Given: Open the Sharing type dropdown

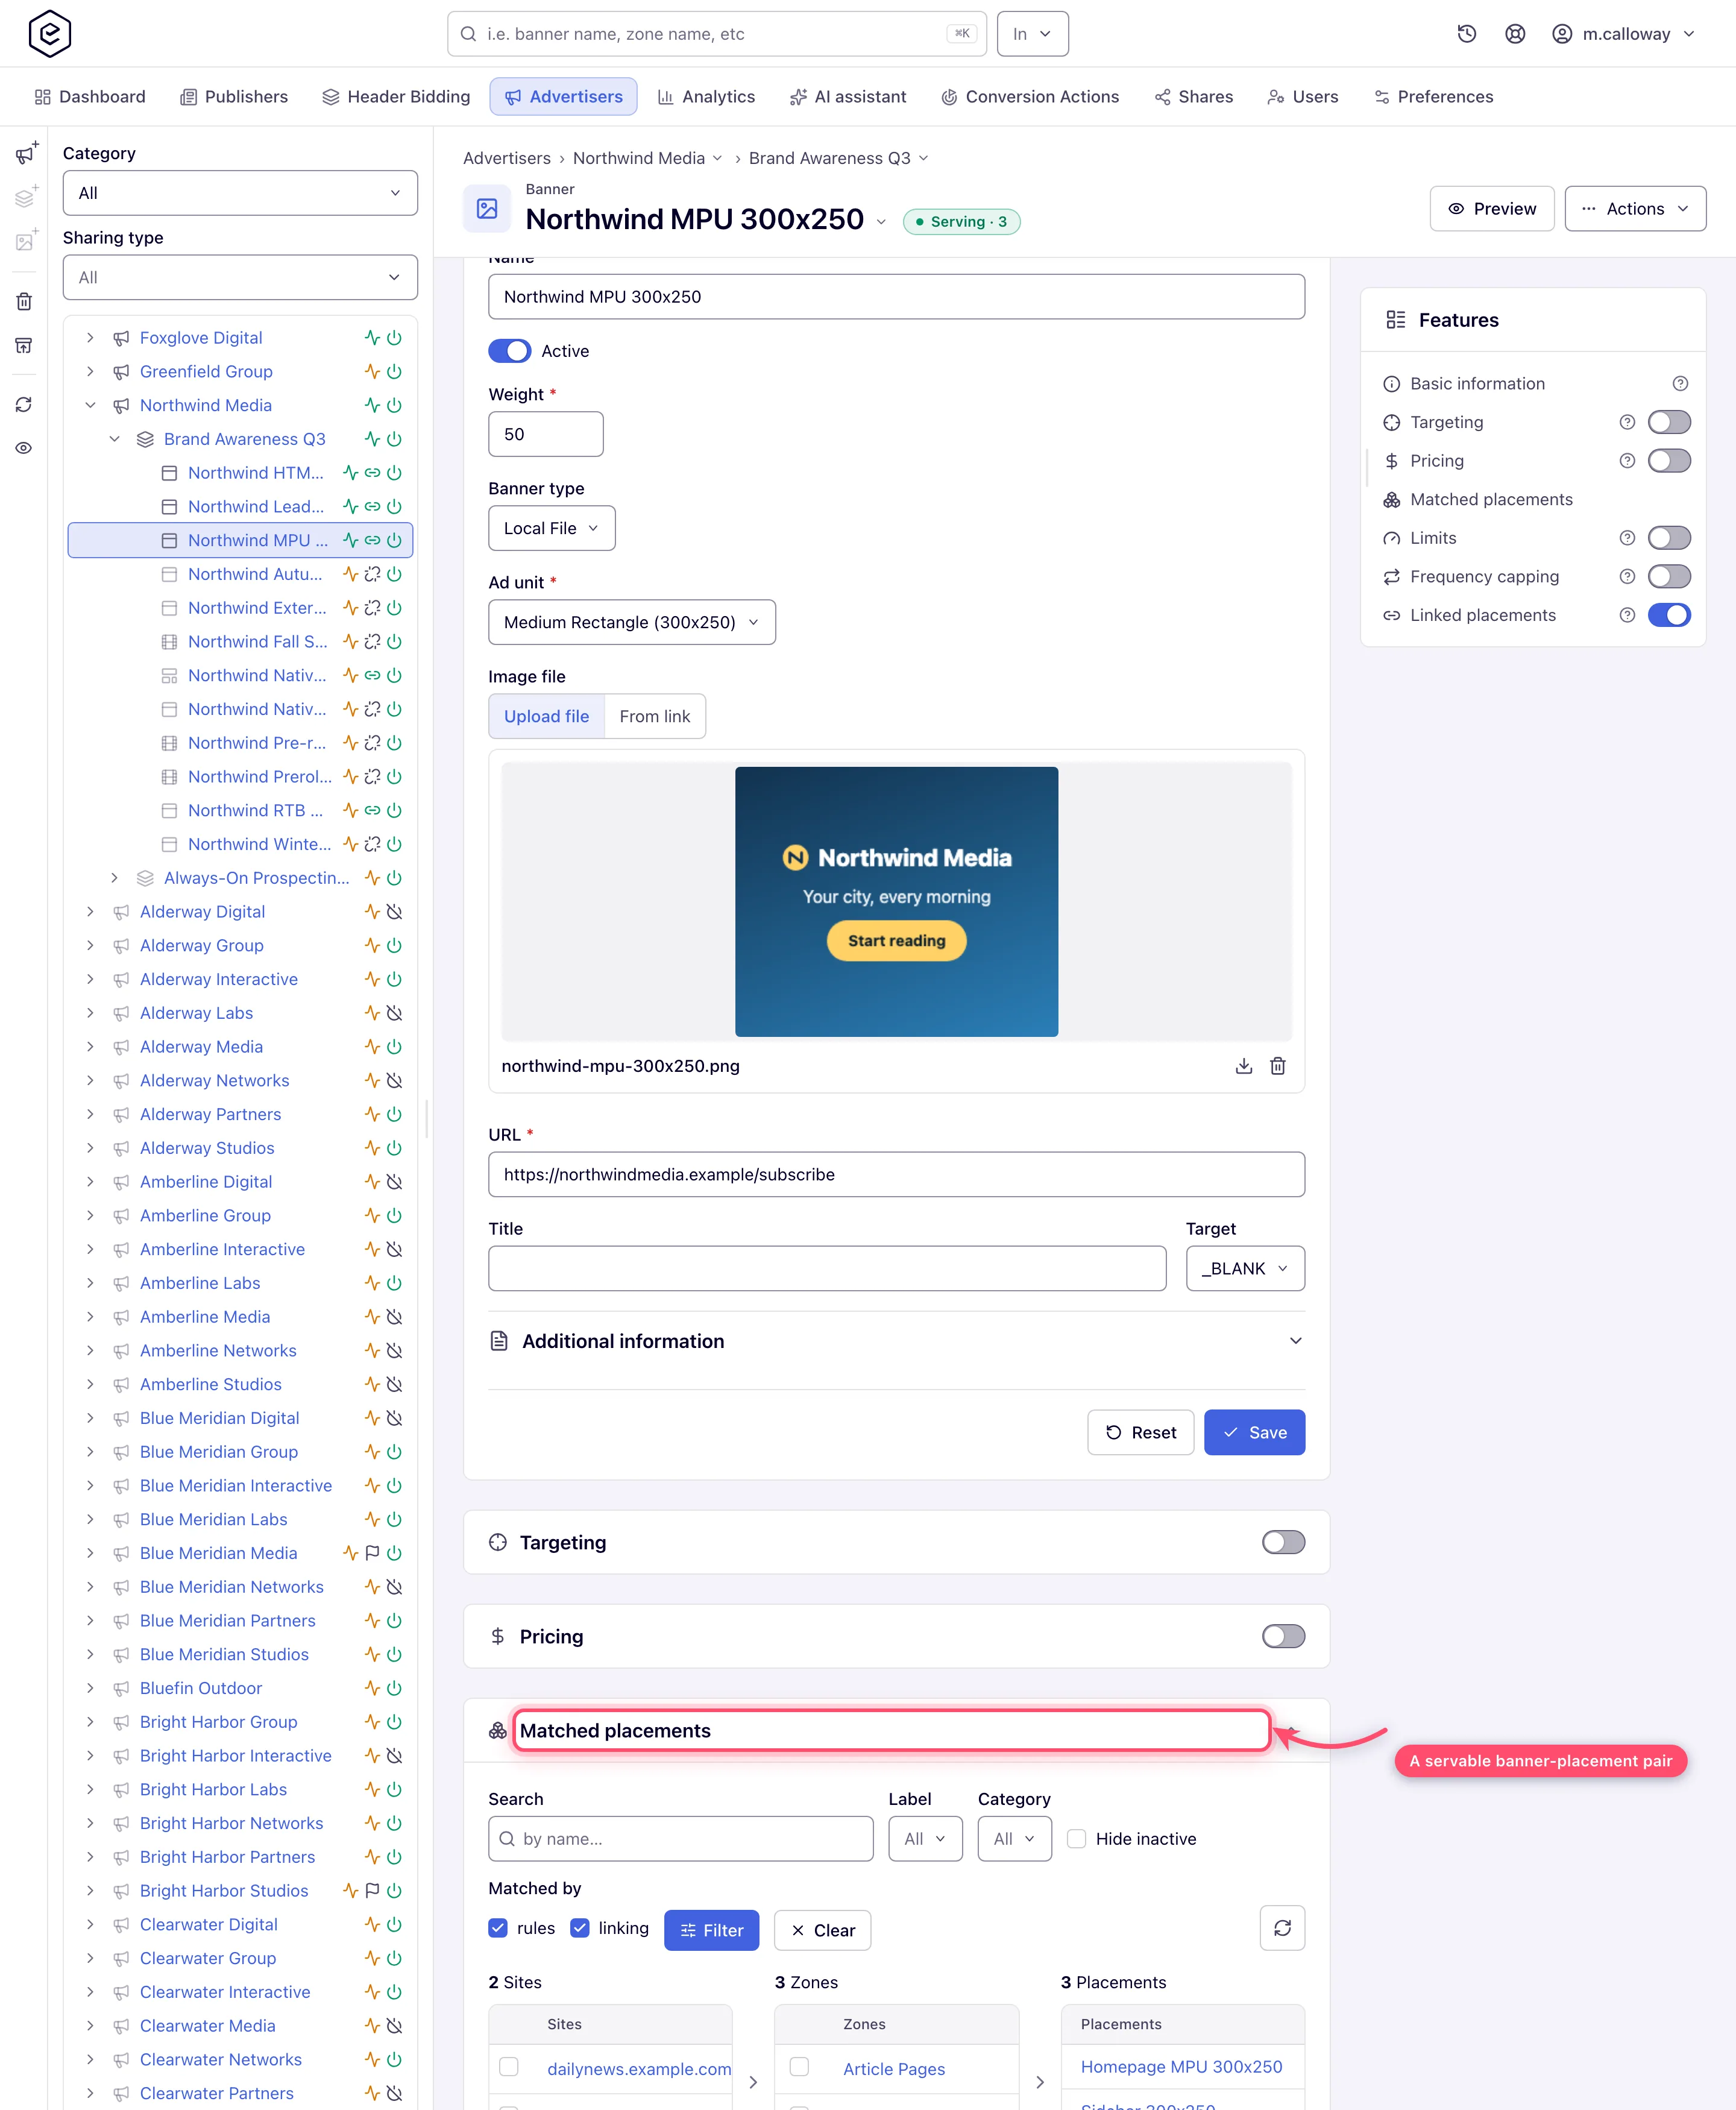Looking at the screenshot, I should (240, 277).
